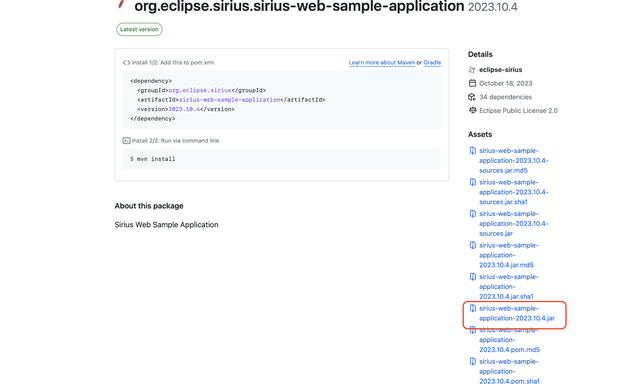The image size is (640, 384).
Task: Open the Gradle link
Action: pos(432,62)
